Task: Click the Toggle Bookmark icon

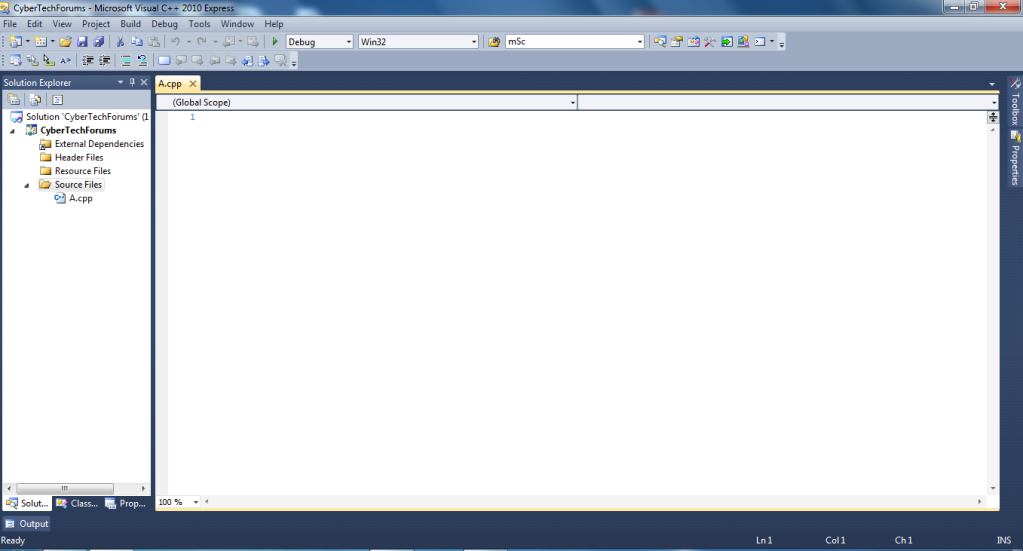Action: pyautogui.click(x=164, y=61)
